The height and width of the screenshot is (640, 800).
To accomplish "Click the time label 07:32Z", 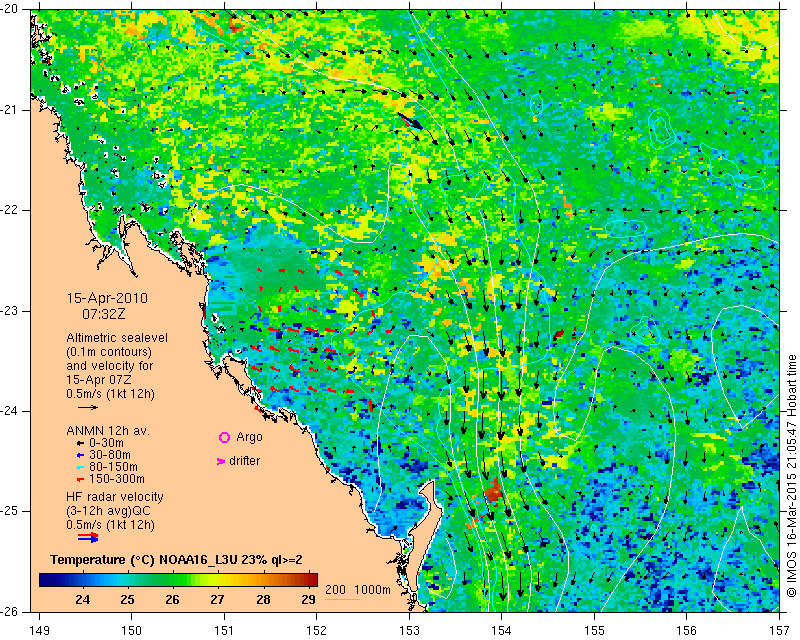I will tap(104, 314).
